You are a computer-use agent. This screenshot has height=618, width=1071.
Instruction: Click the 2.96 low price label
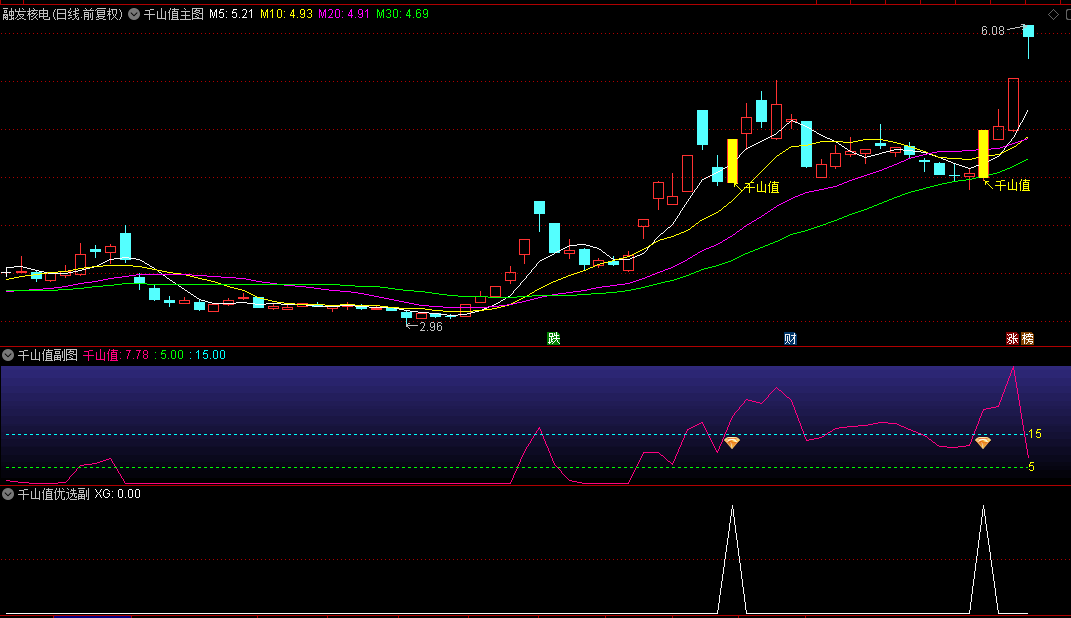[x=430, y=327]
